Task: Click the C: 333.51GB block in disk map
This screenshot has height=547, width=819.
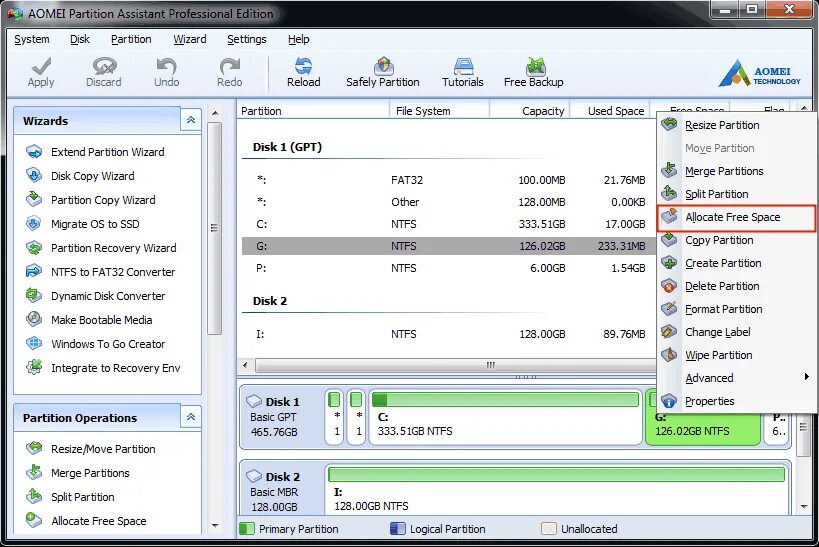Action: tap(505, 417)
